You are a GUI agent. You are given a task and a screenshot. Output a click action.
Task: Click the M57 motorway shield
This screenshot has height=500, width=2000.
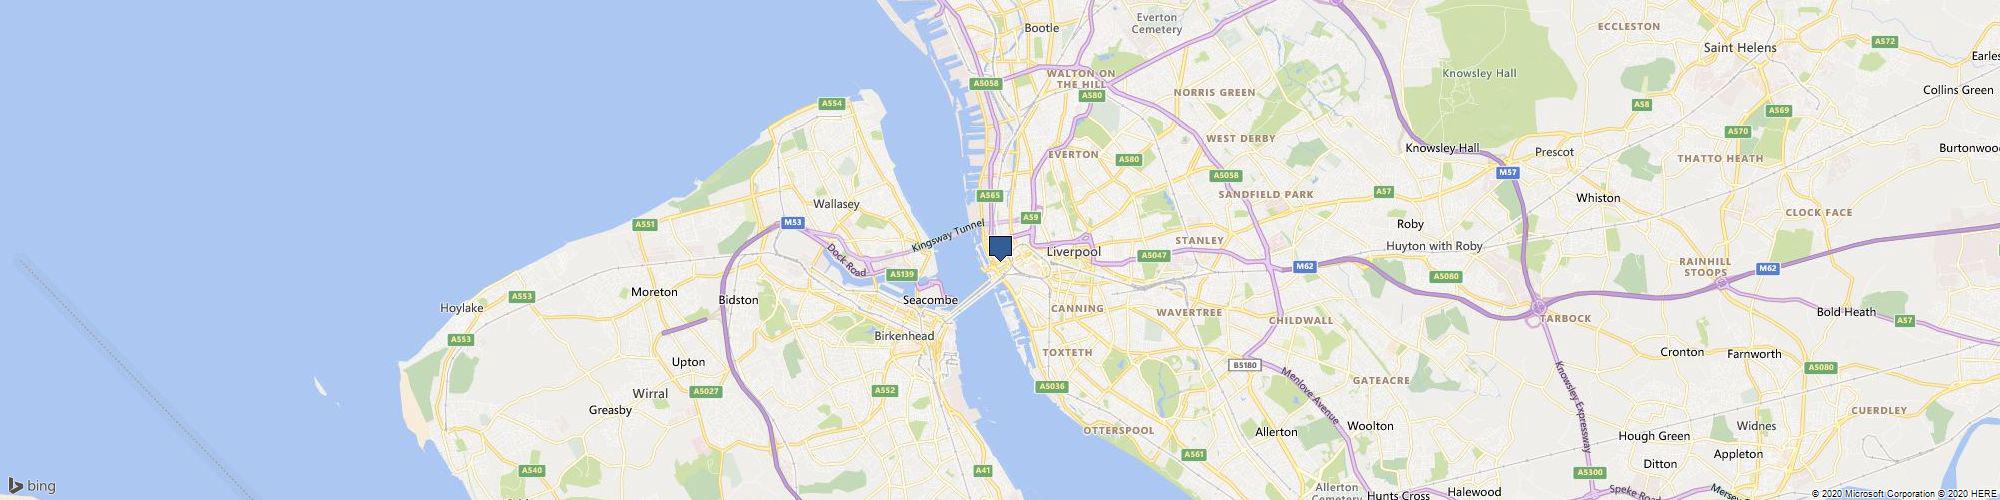pyautogui.click(x=1508, y=173)
